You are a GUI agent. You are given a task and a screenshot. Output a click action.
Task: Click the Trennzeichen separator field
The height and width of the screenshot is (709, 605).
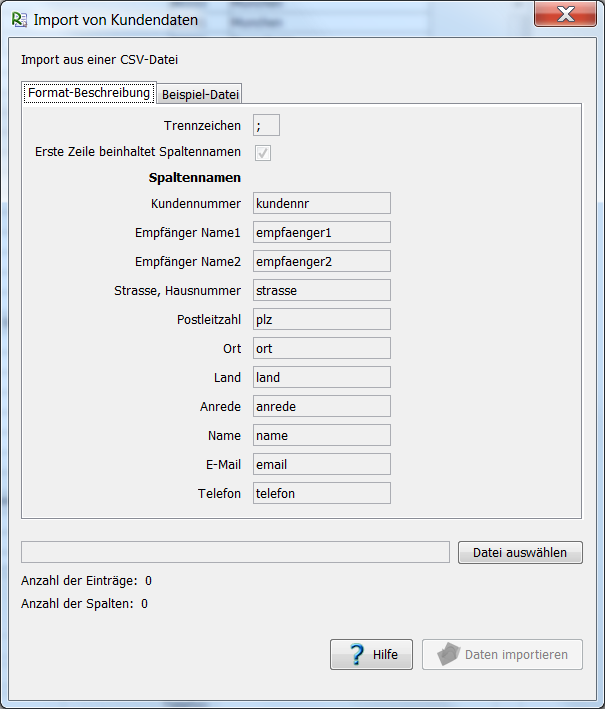266,125
